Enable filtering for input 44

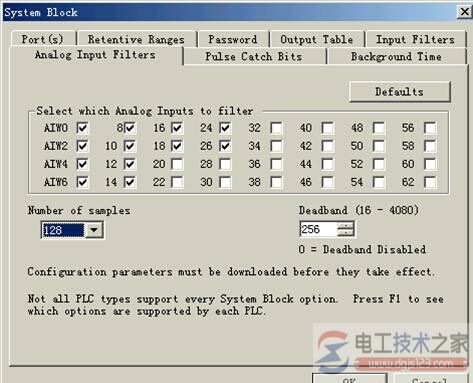click(328, 164)
